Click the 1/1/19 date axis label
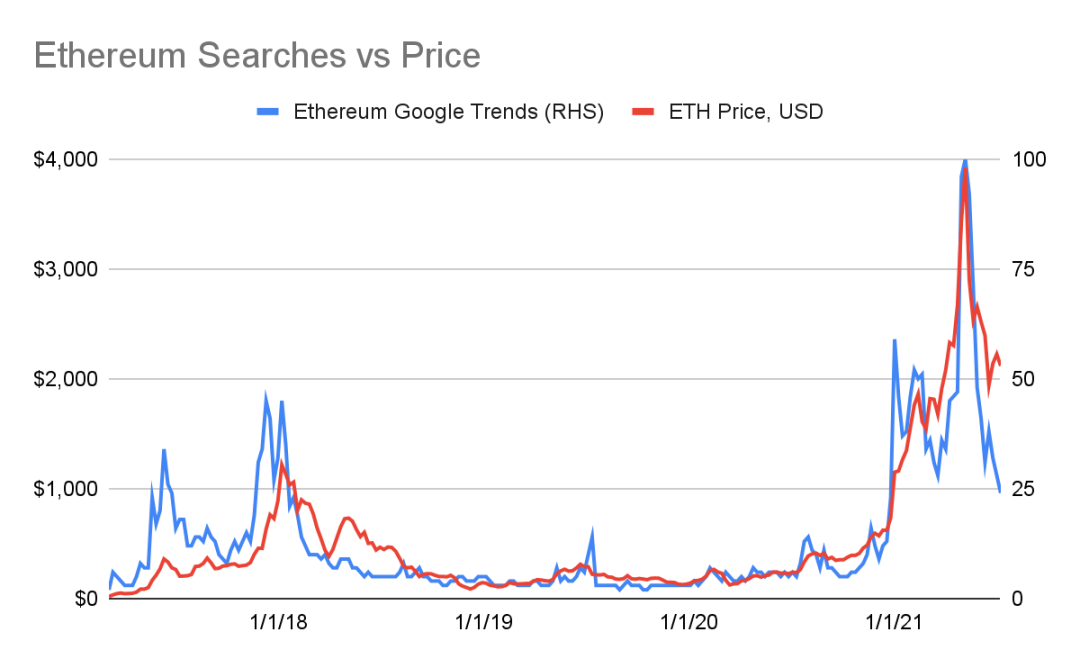1080x668 pixels. [484, 623]
